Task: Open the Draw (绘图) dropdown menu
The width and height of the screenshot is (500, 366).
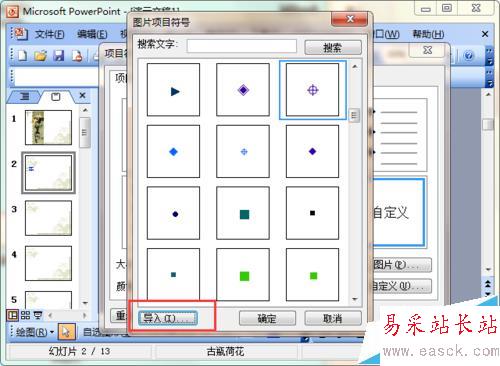Action: (x=35, y=332)
